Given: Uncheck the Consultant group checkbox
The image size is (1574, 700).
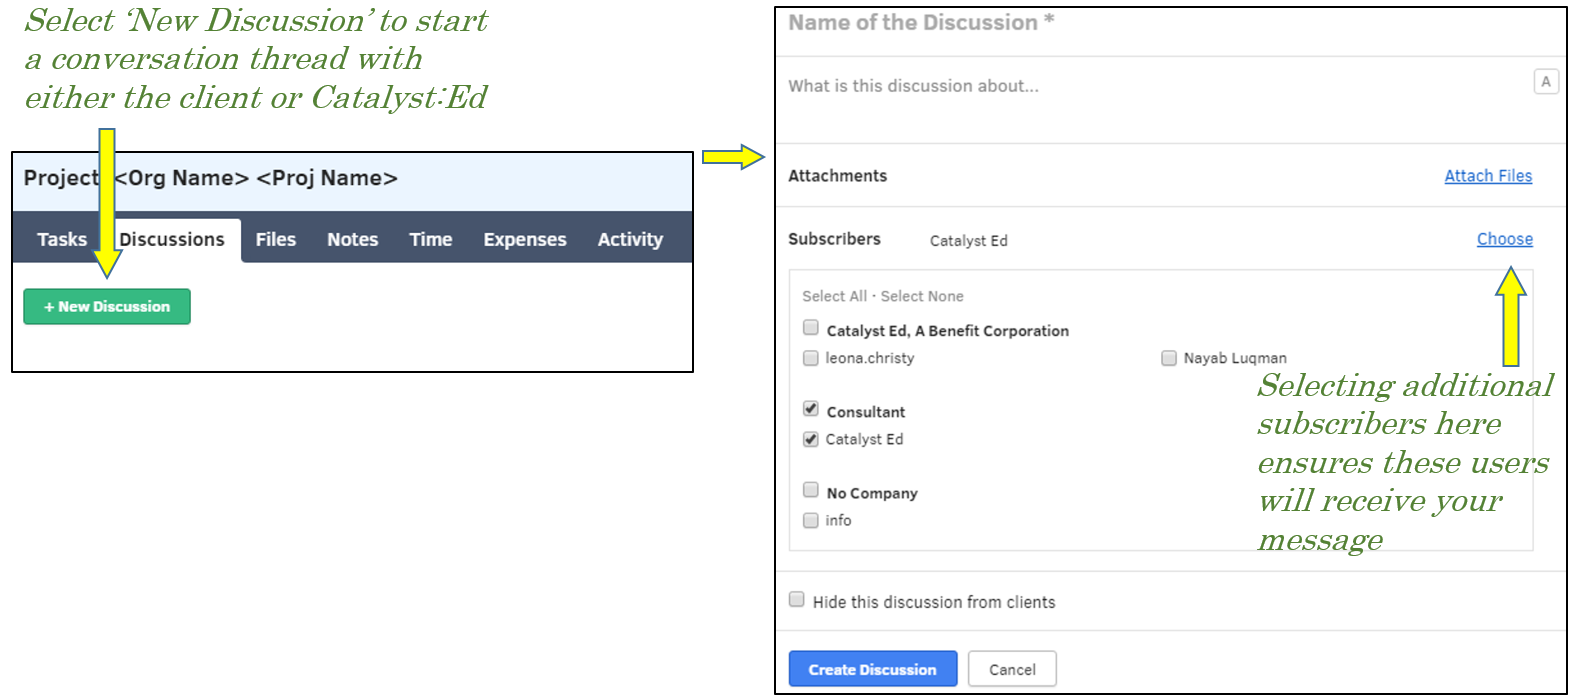Looking at the screenshot, I should pyautogui.click(x=811, y=409).
